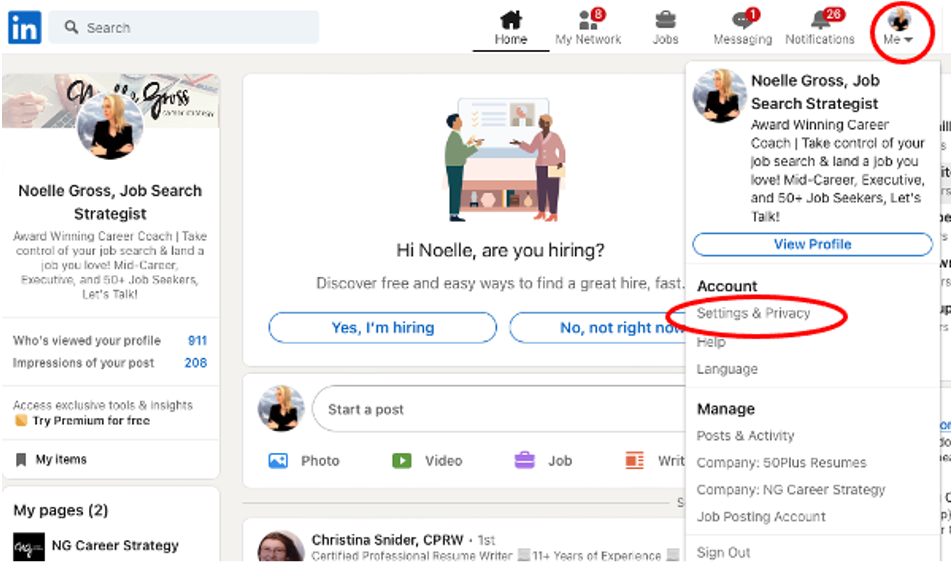Select Settings & Privacy in the menu
Screen dimensions: 952x562
tap(753, 313)
